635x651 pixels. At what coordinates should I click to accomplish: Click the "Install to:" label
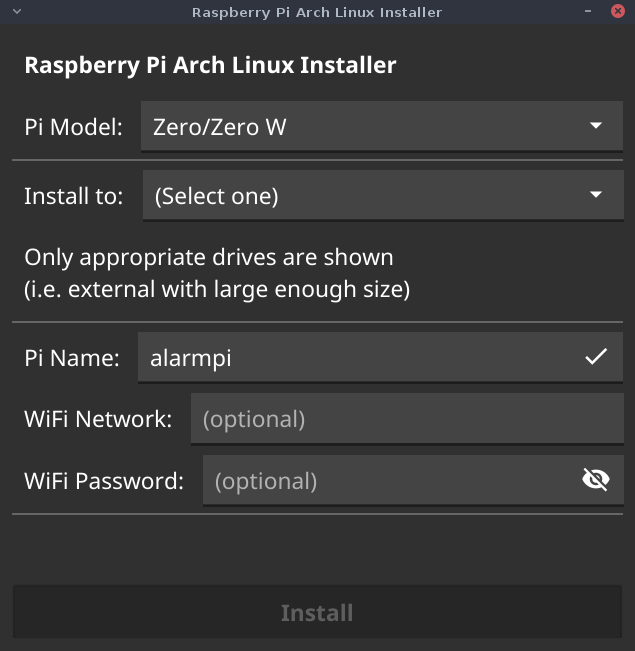point(74,196)
